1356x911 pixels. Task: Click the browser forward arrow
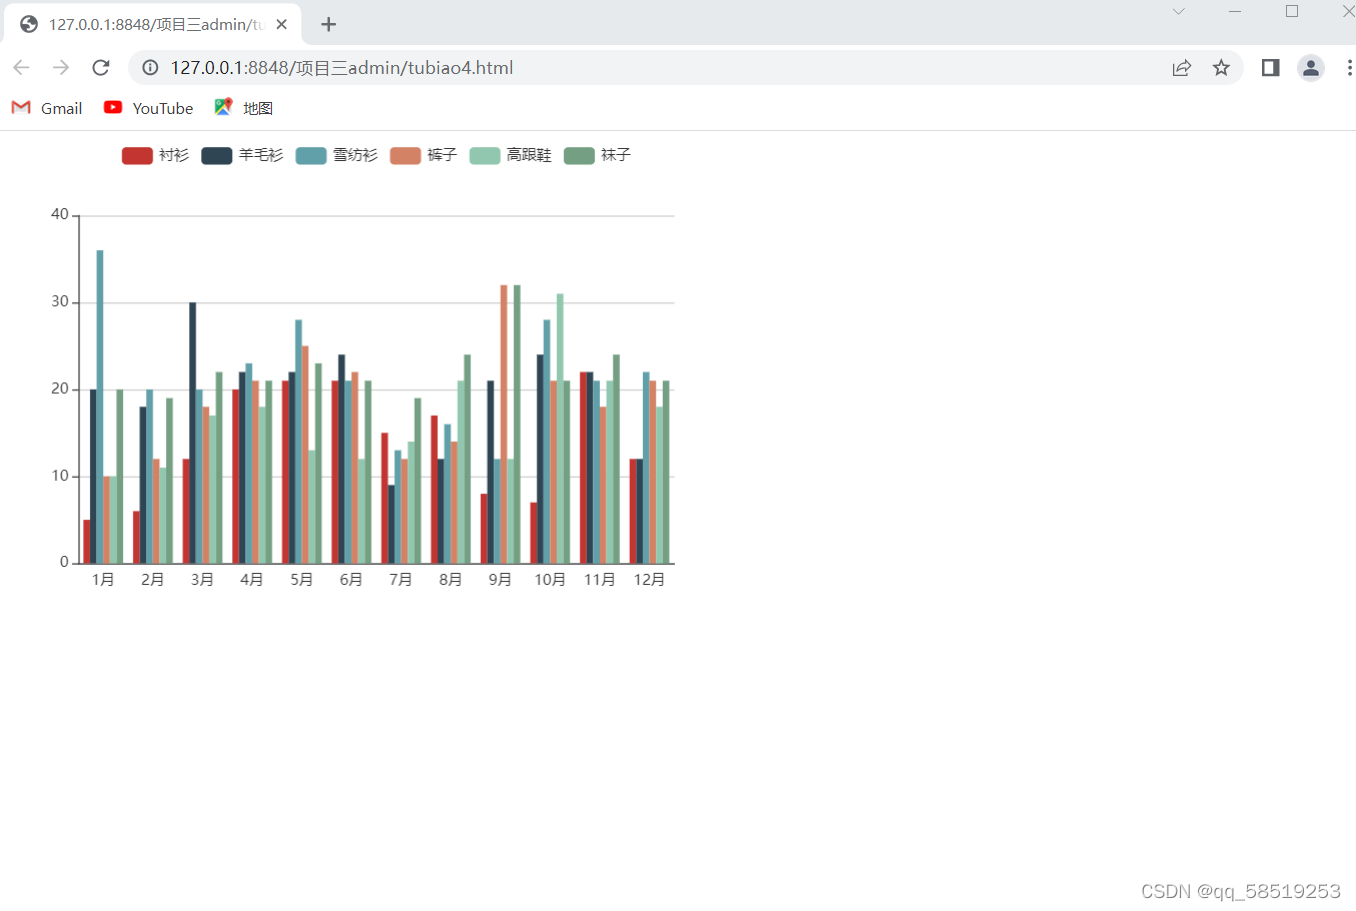click(61, 67)
